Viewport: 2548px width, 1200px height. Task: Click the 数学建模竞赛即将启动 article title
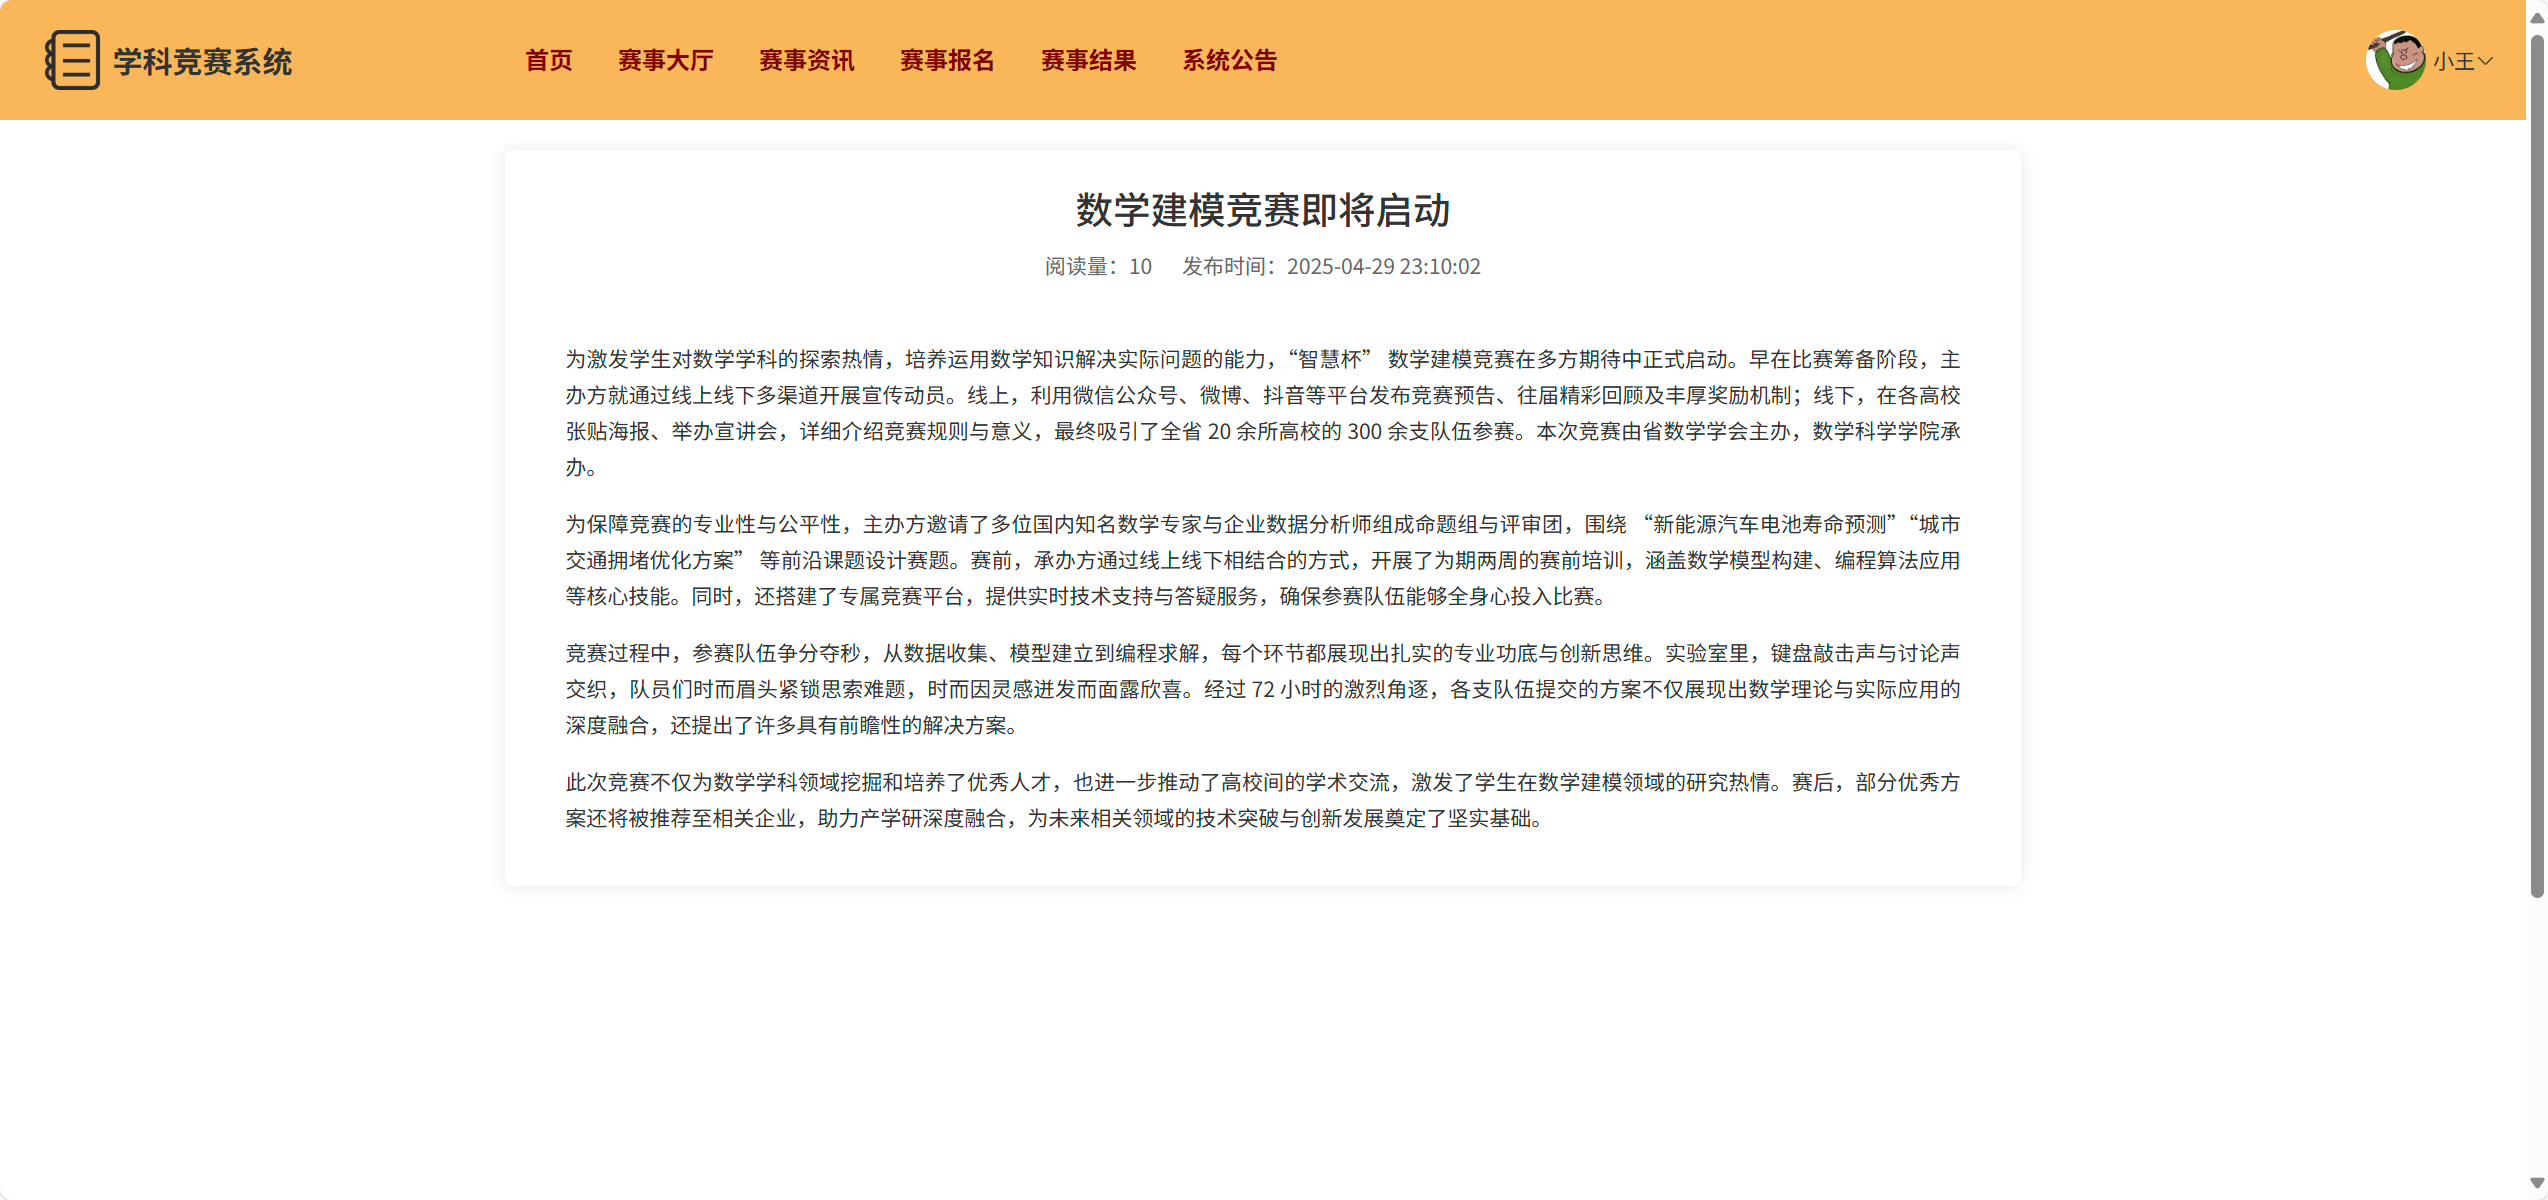(1262, 210)
